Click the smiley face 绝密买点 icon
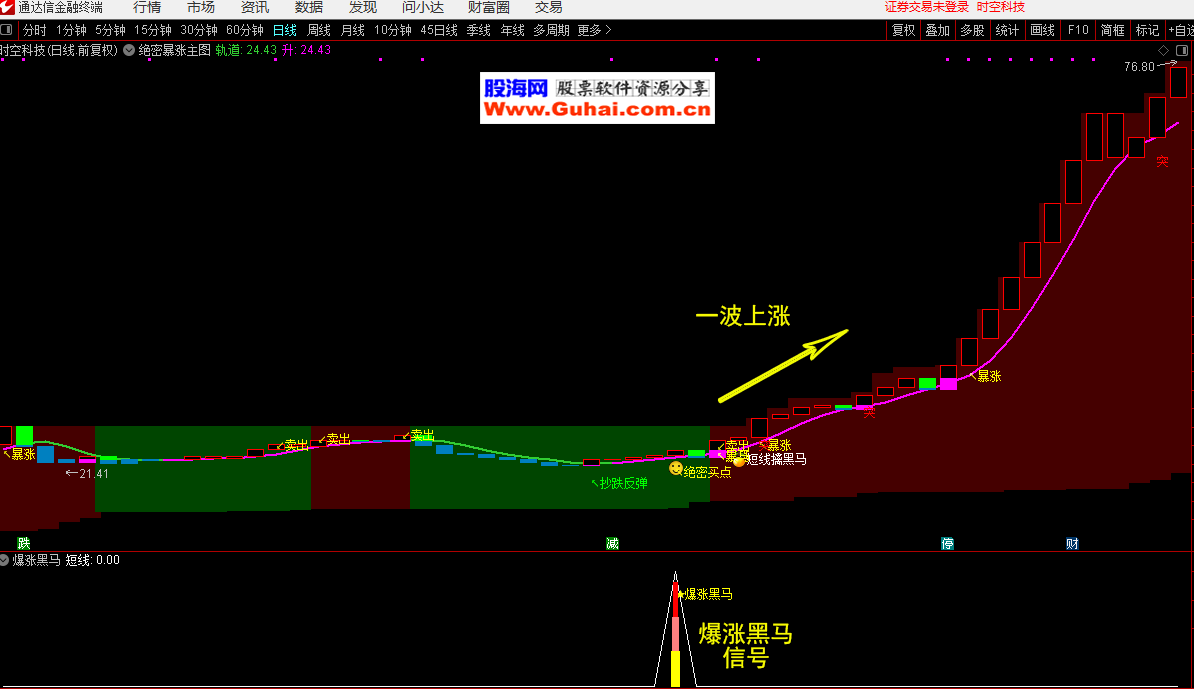The image size is (1194, 689). coord(677,468)
